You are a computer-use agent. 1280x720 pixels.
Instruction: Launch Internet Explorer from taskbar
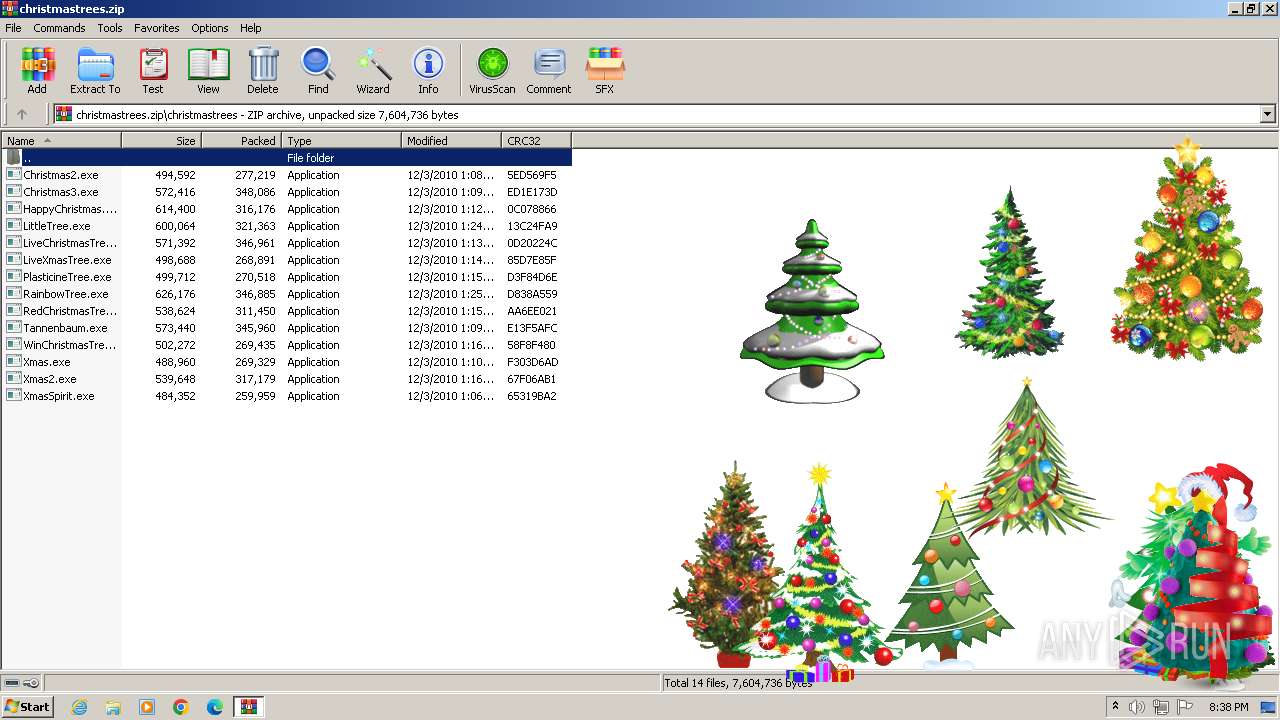click(x=79, y=707)
